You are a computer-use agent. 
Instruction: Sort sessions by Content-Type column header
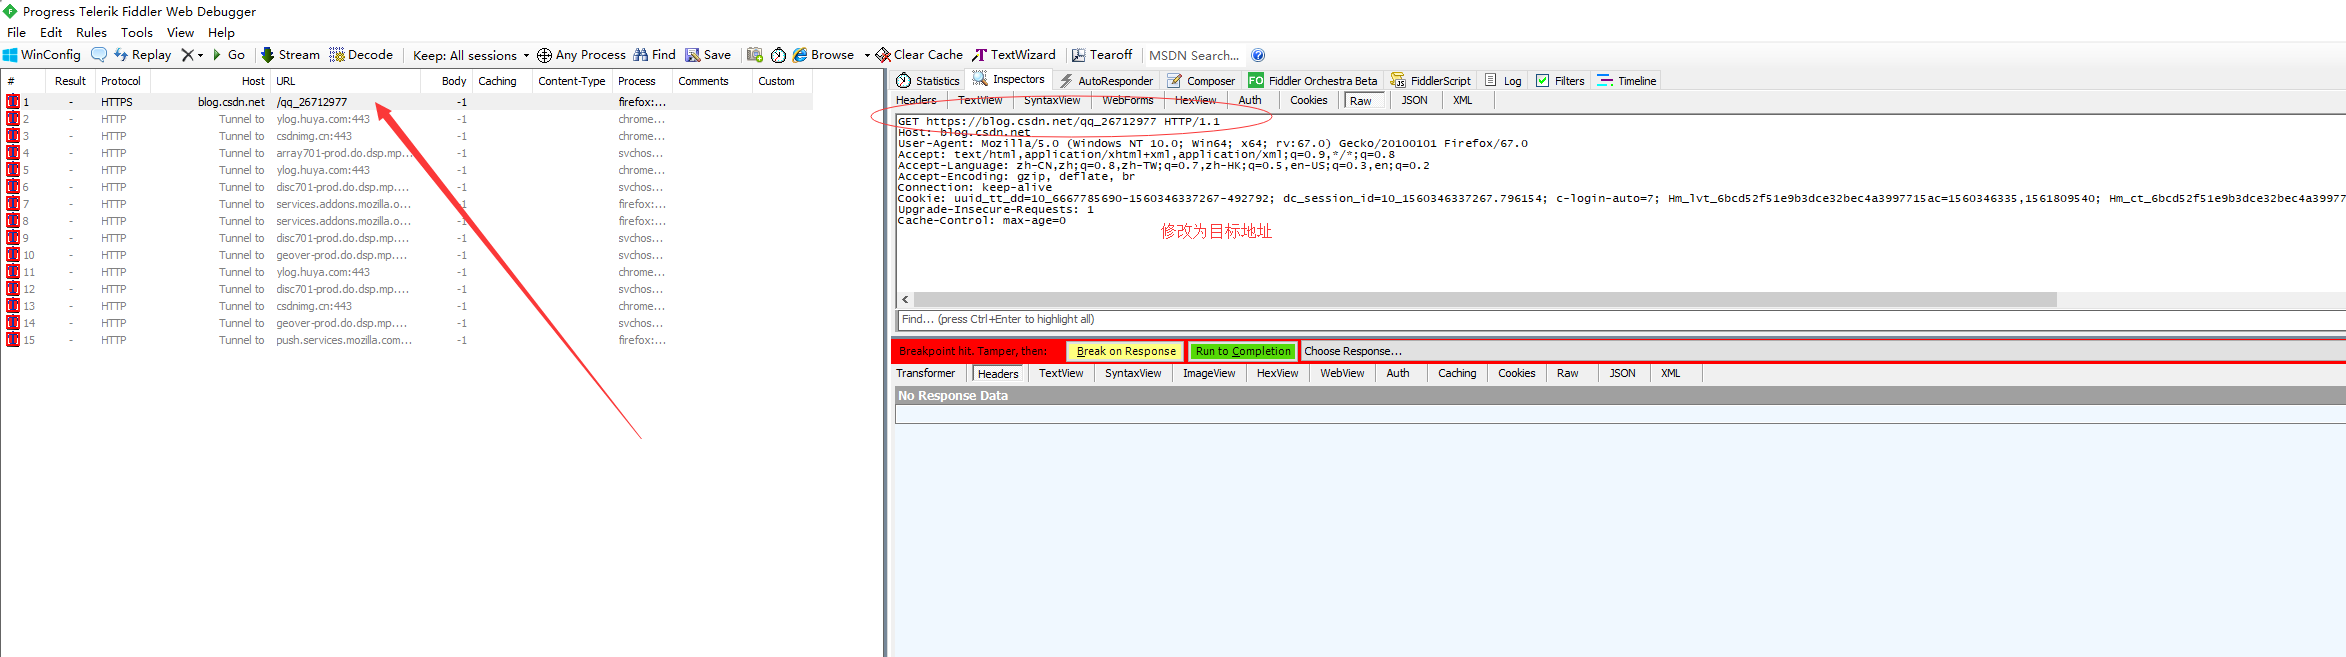(x=571, y=81)
